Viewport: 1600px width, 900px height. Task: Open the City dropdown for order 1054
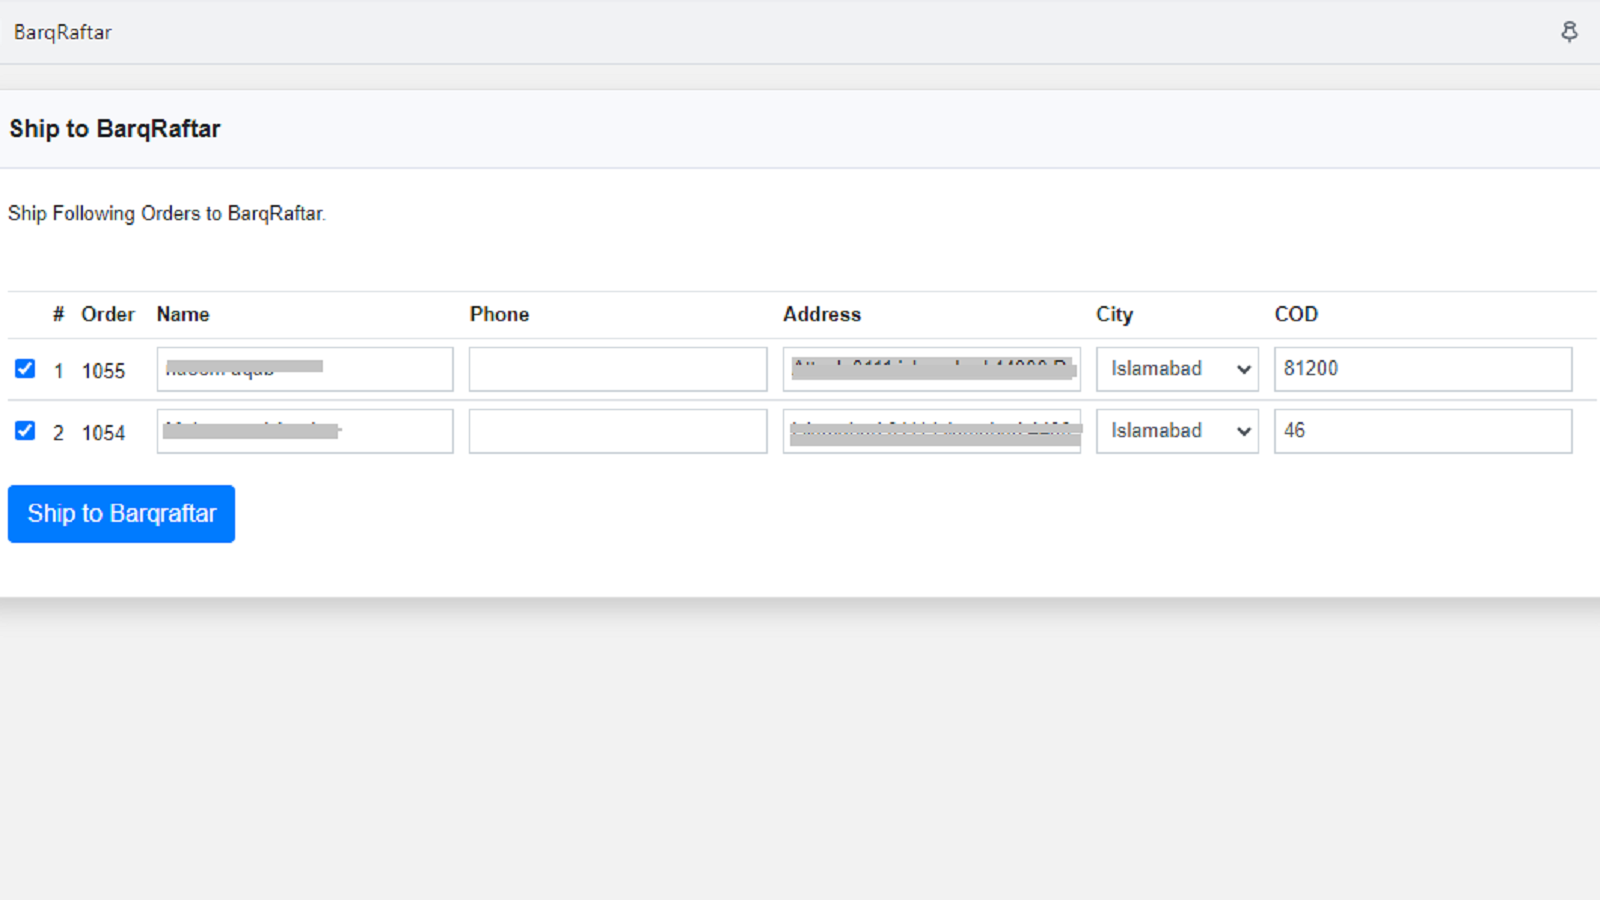[1177, 431]
